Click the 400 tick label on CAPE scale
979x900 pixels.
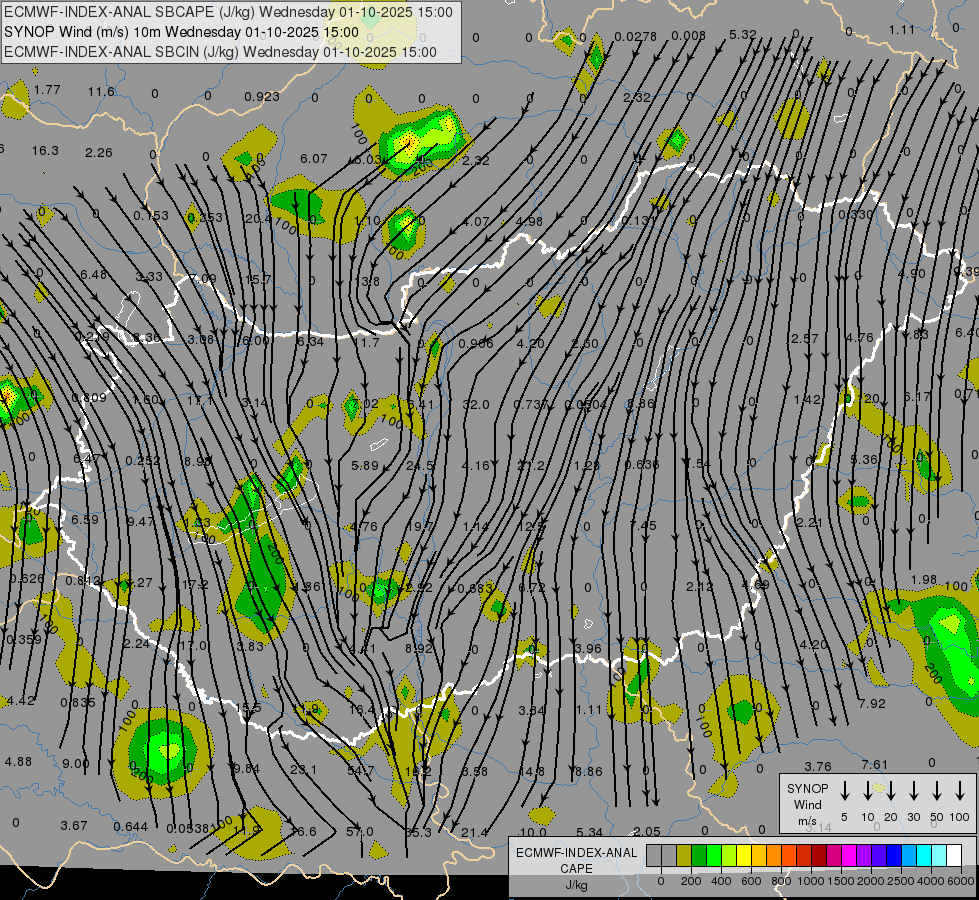click(x=721, y=881)
